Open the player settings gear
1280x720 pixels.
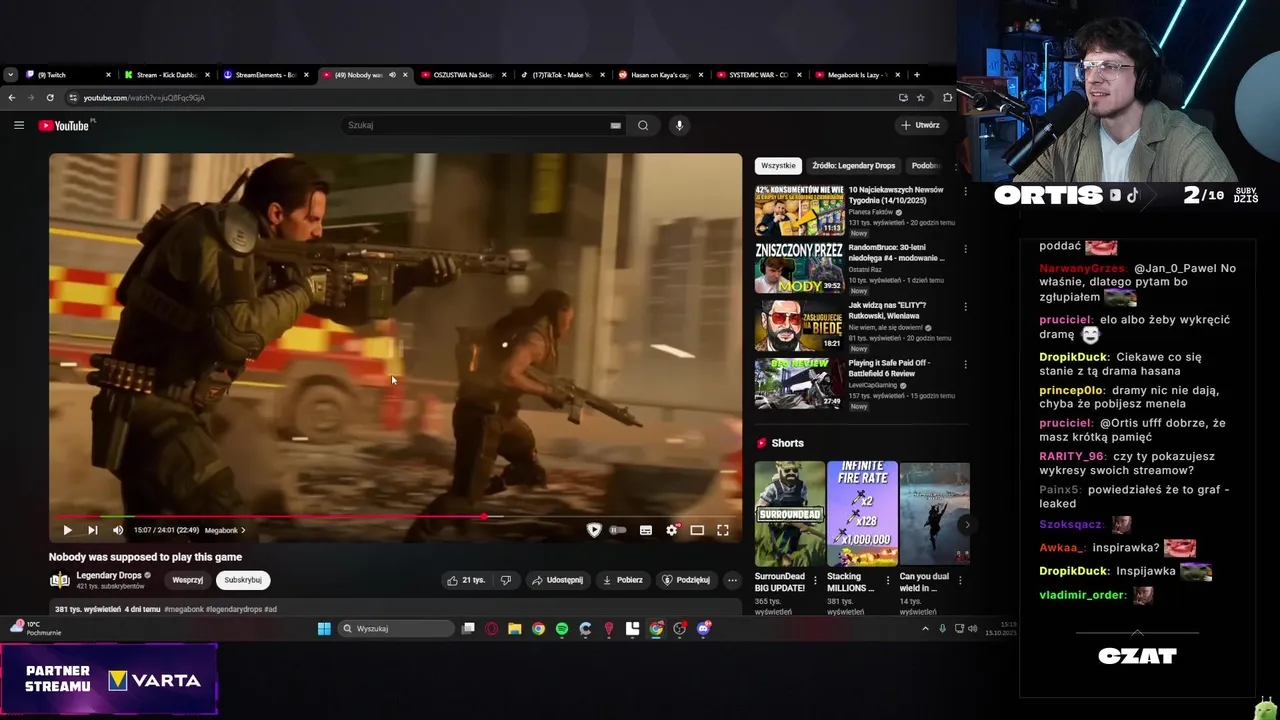(672, 530)
